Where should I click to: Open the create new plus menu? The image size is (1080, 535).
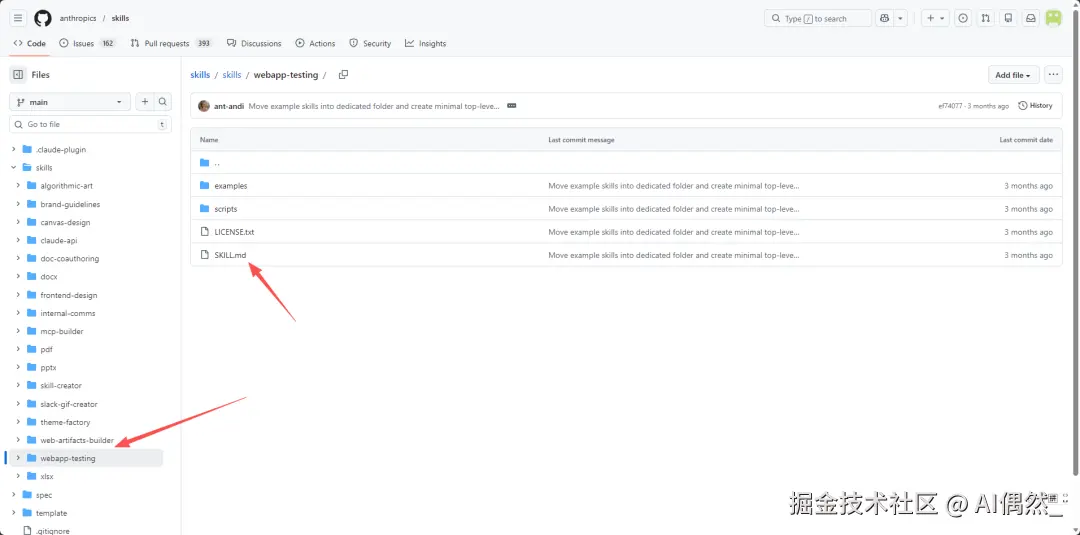point(935,19)
